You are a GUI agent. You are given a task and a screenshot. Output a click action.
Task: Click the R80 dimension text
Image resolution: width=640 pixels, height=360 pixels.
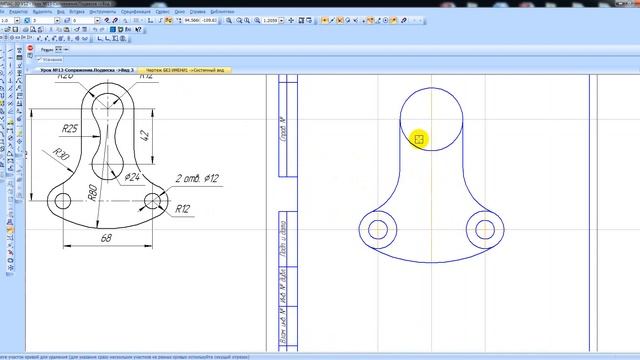[x=93, y=193]
